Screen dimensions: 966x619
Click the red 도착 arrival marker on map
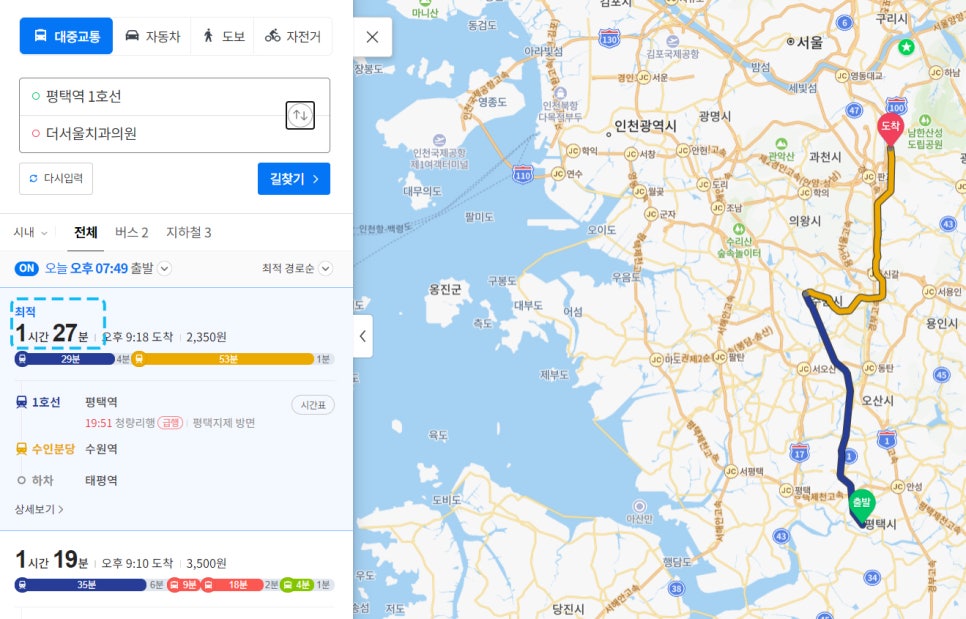(x=889, y=127)
